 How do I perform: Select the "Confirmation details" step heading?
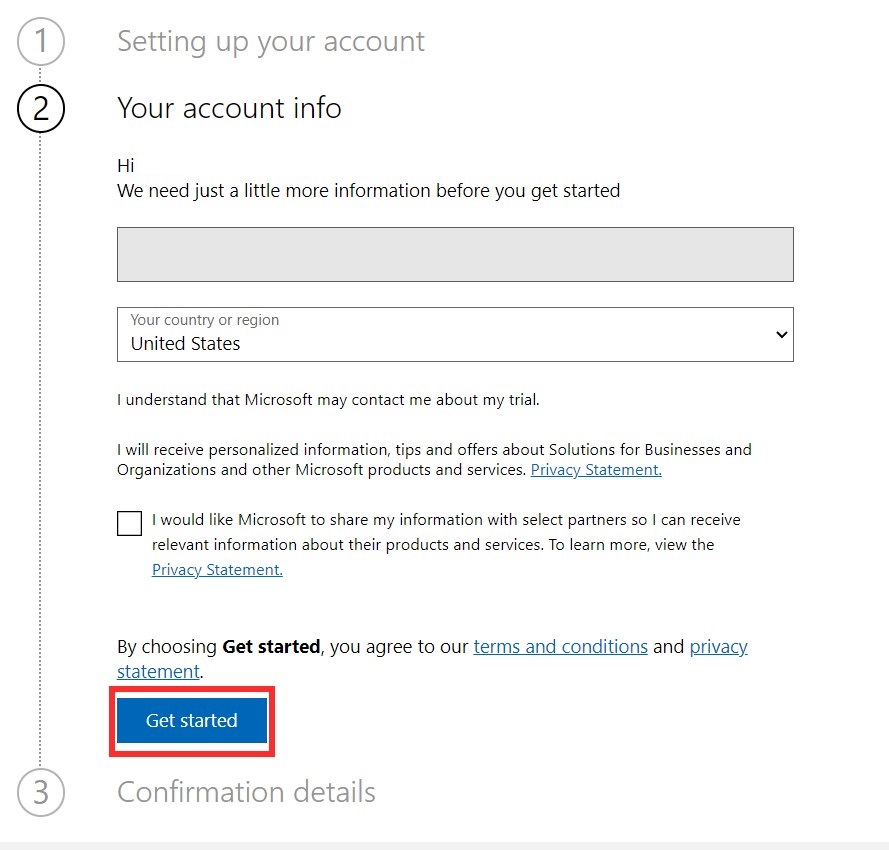246,792
